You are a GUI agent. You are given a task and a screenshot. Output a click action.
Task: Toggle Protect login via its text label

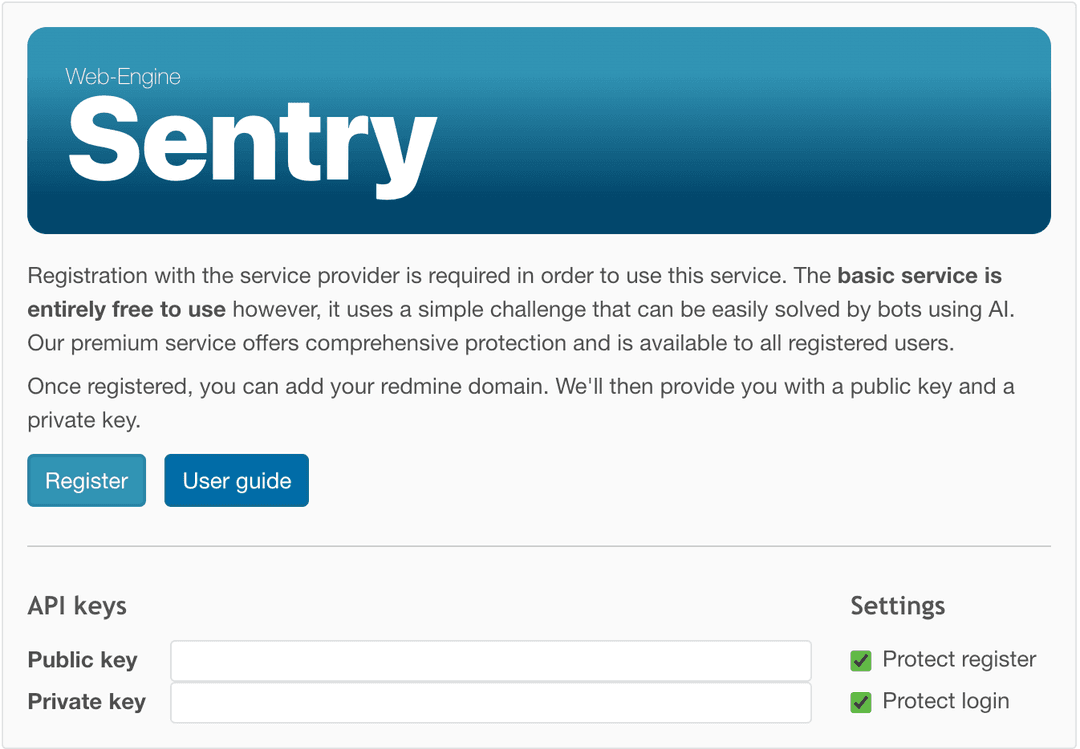tap(946, 702)
